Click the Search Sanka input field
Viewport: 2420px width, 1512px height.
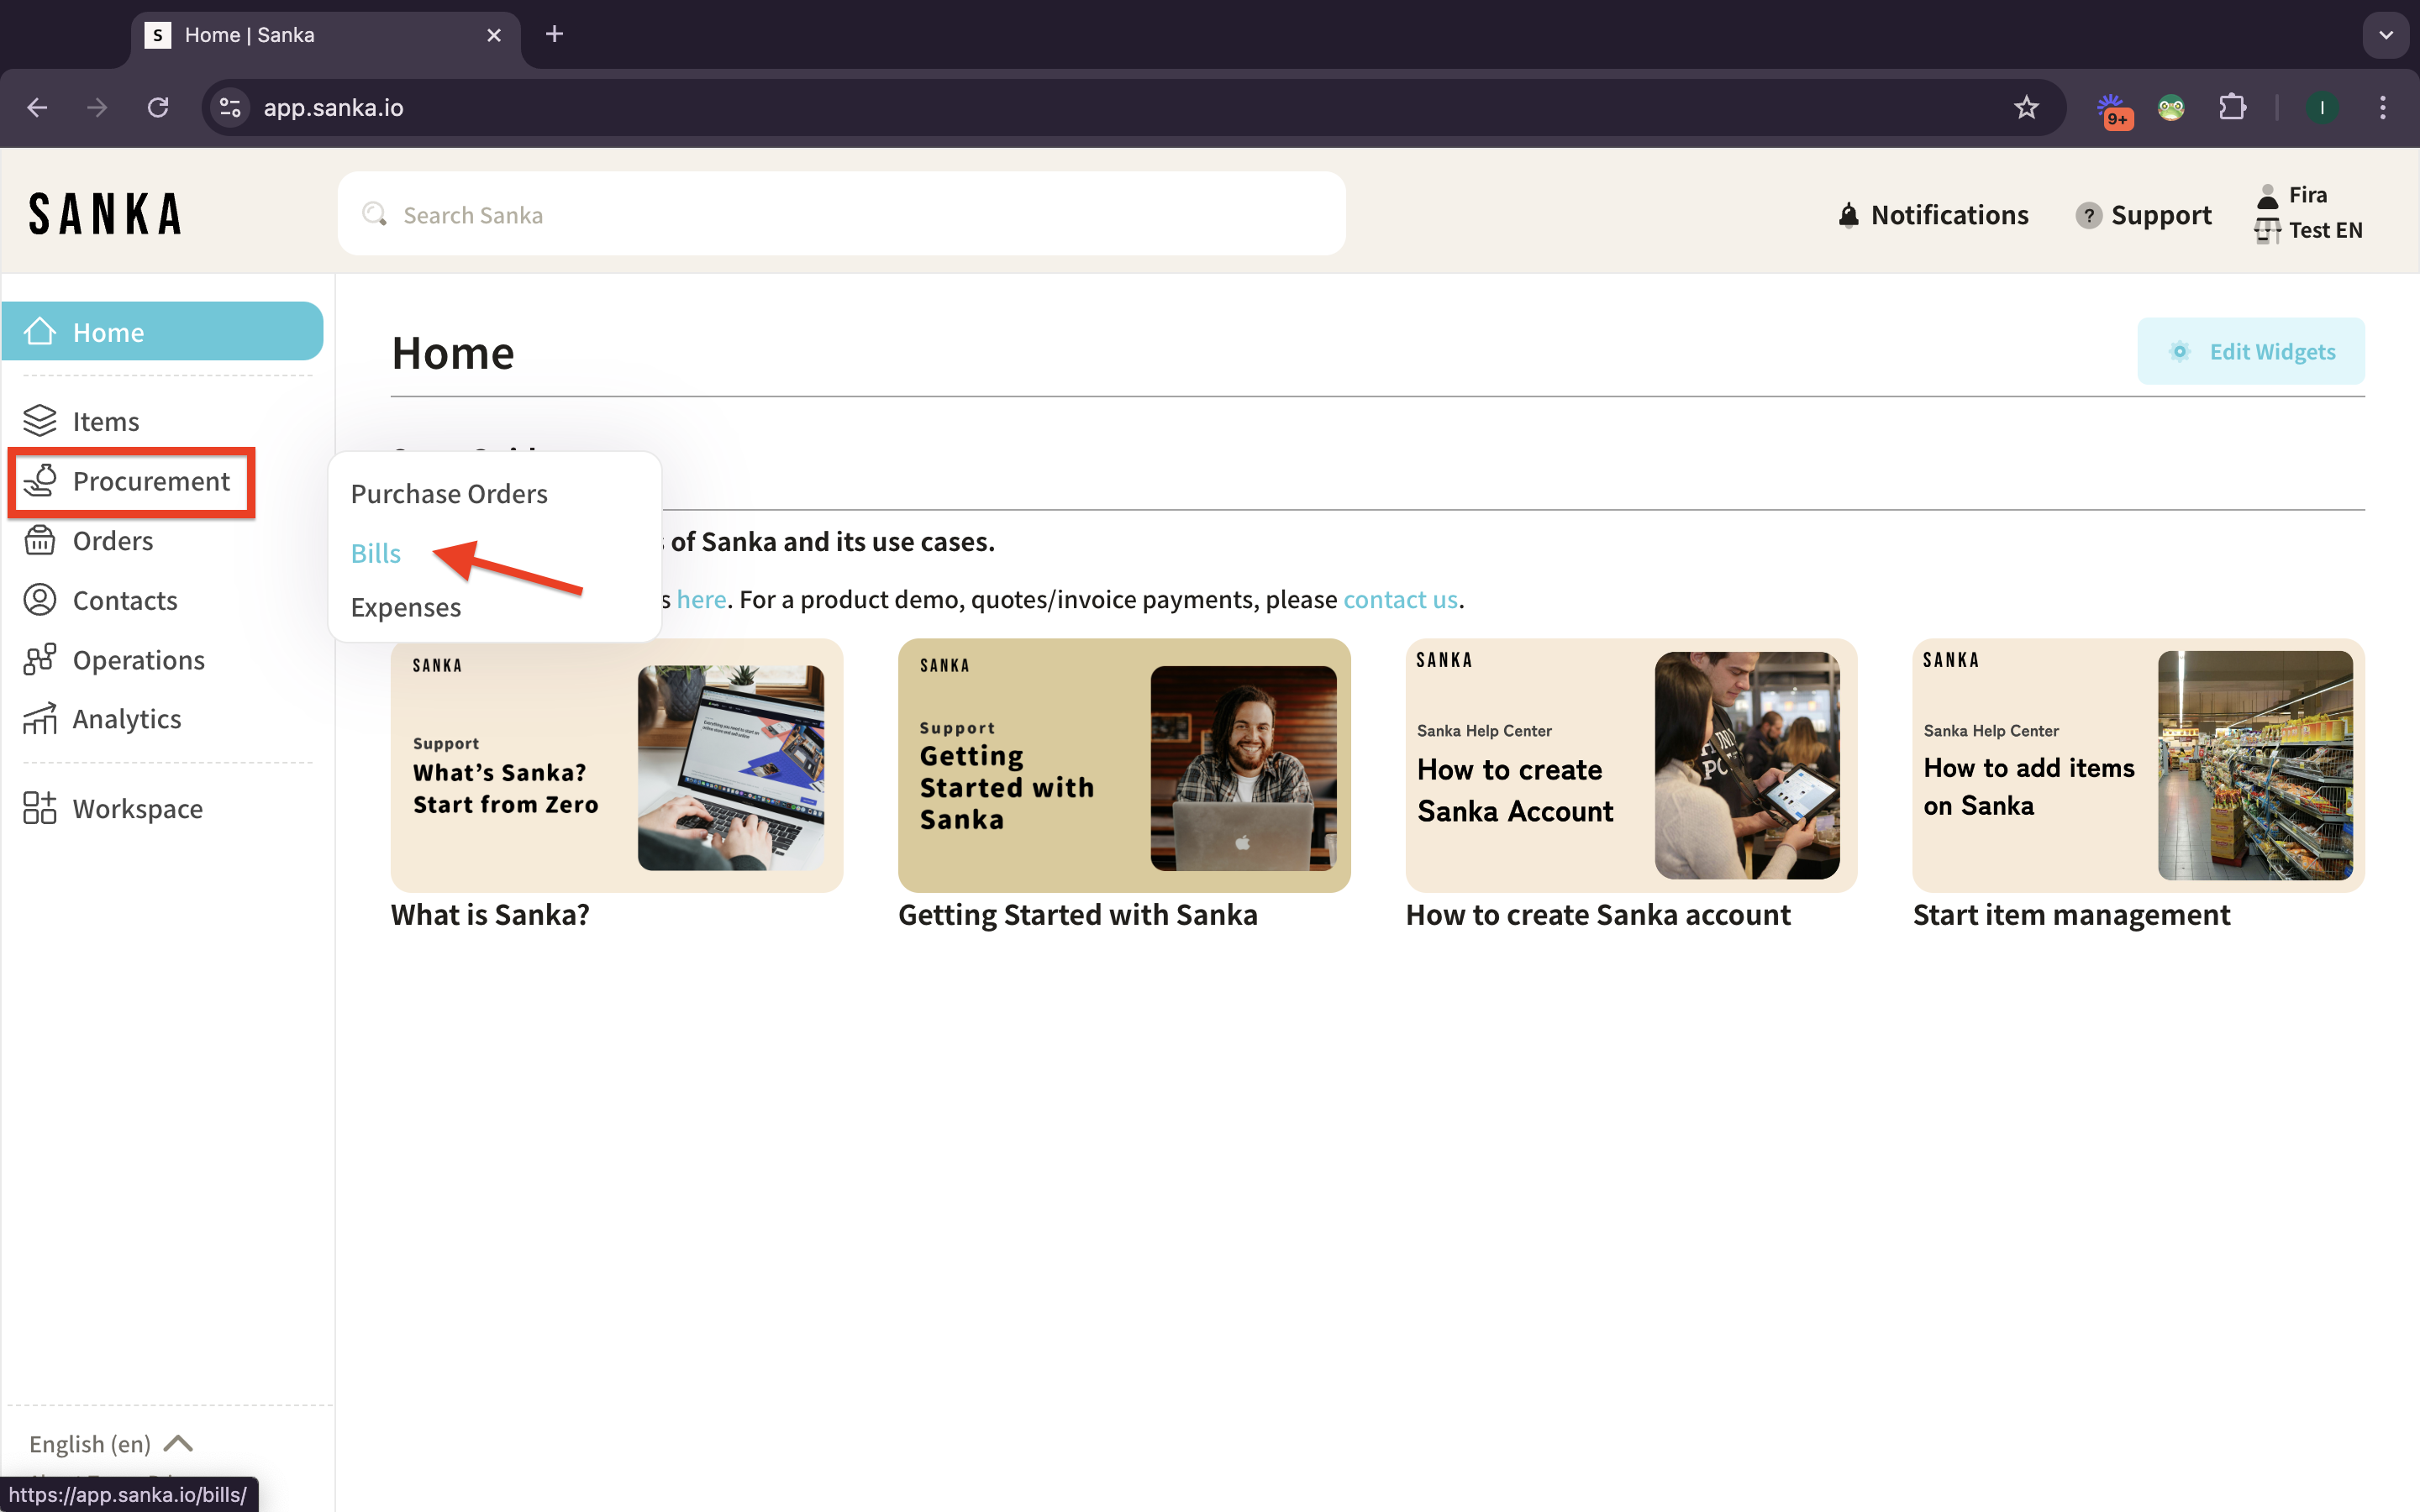842,215
